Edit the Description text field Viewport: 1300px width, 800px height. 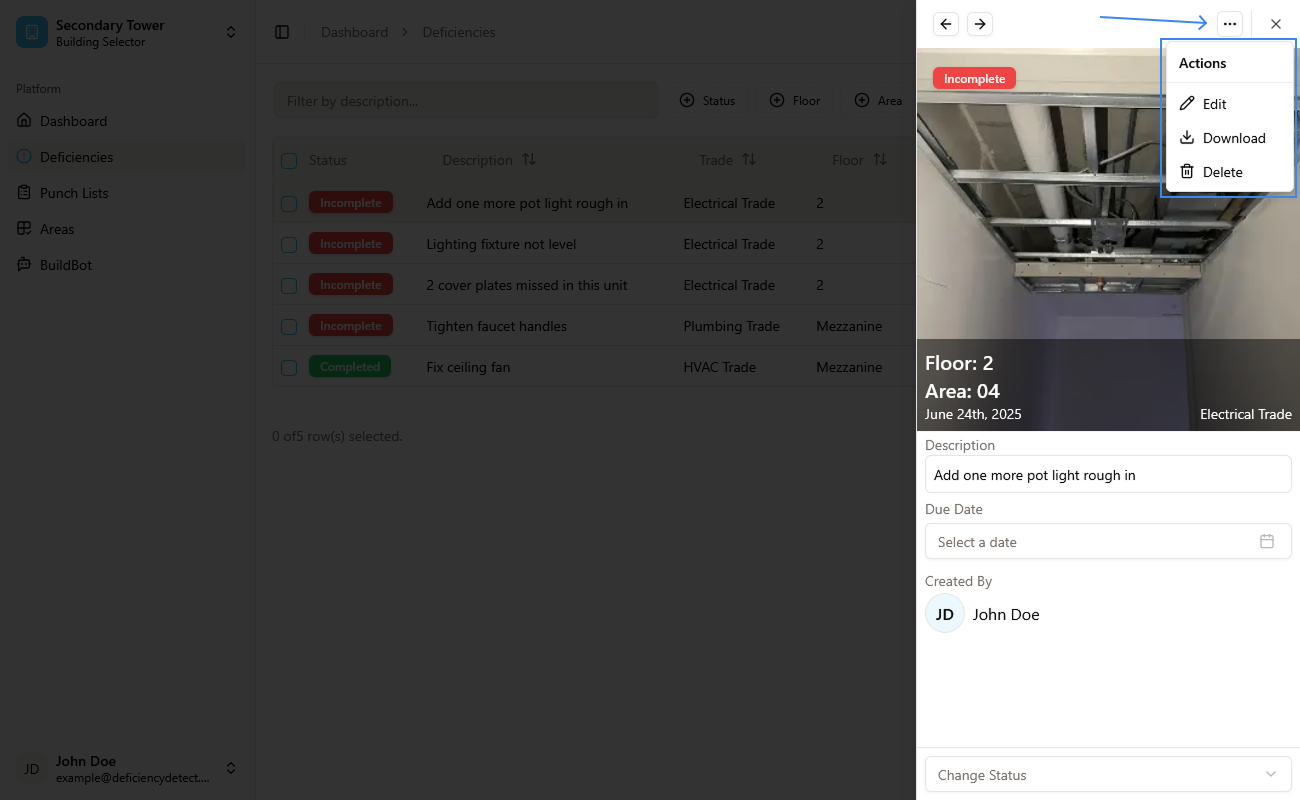1108,474
